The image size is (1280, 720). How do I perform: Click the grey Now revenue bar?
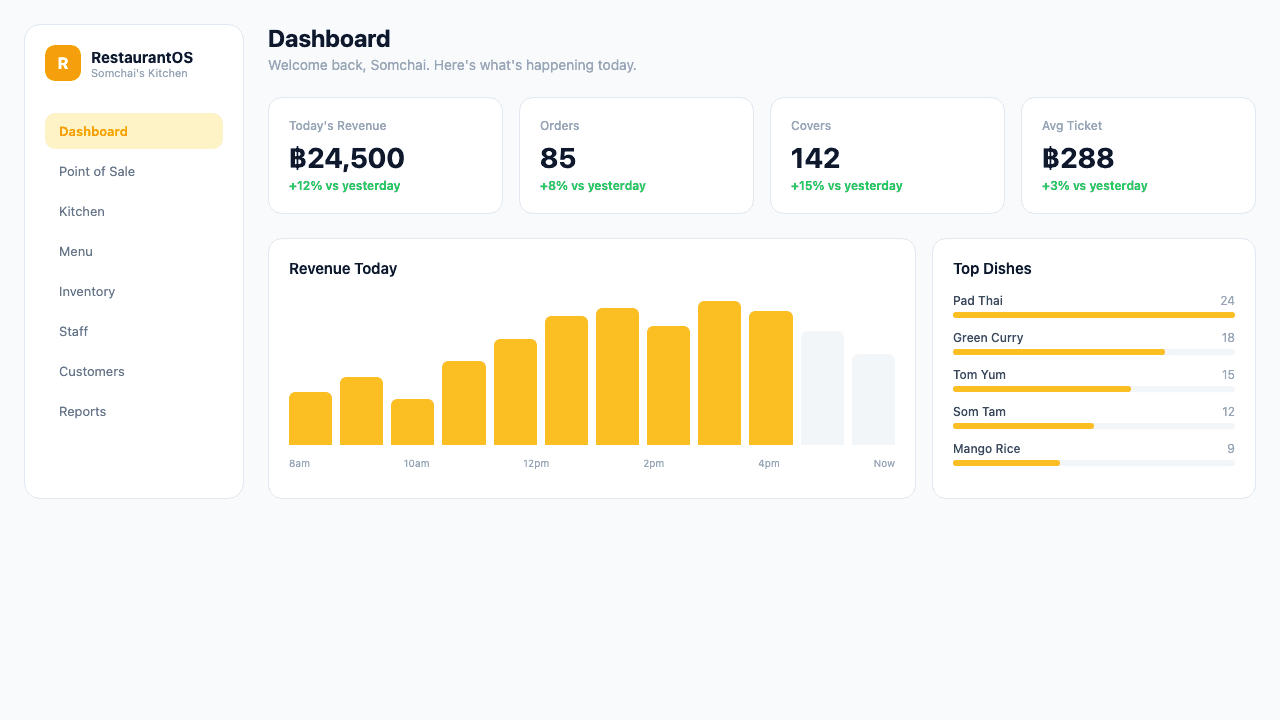click(x=874, y=400)
